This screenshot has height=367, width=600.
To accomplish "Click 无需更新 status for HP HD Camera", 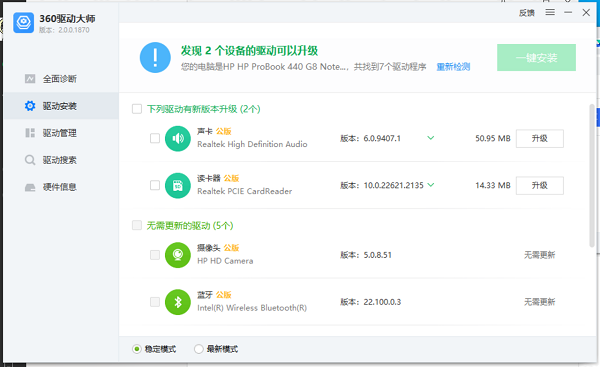I will [540, 255].
